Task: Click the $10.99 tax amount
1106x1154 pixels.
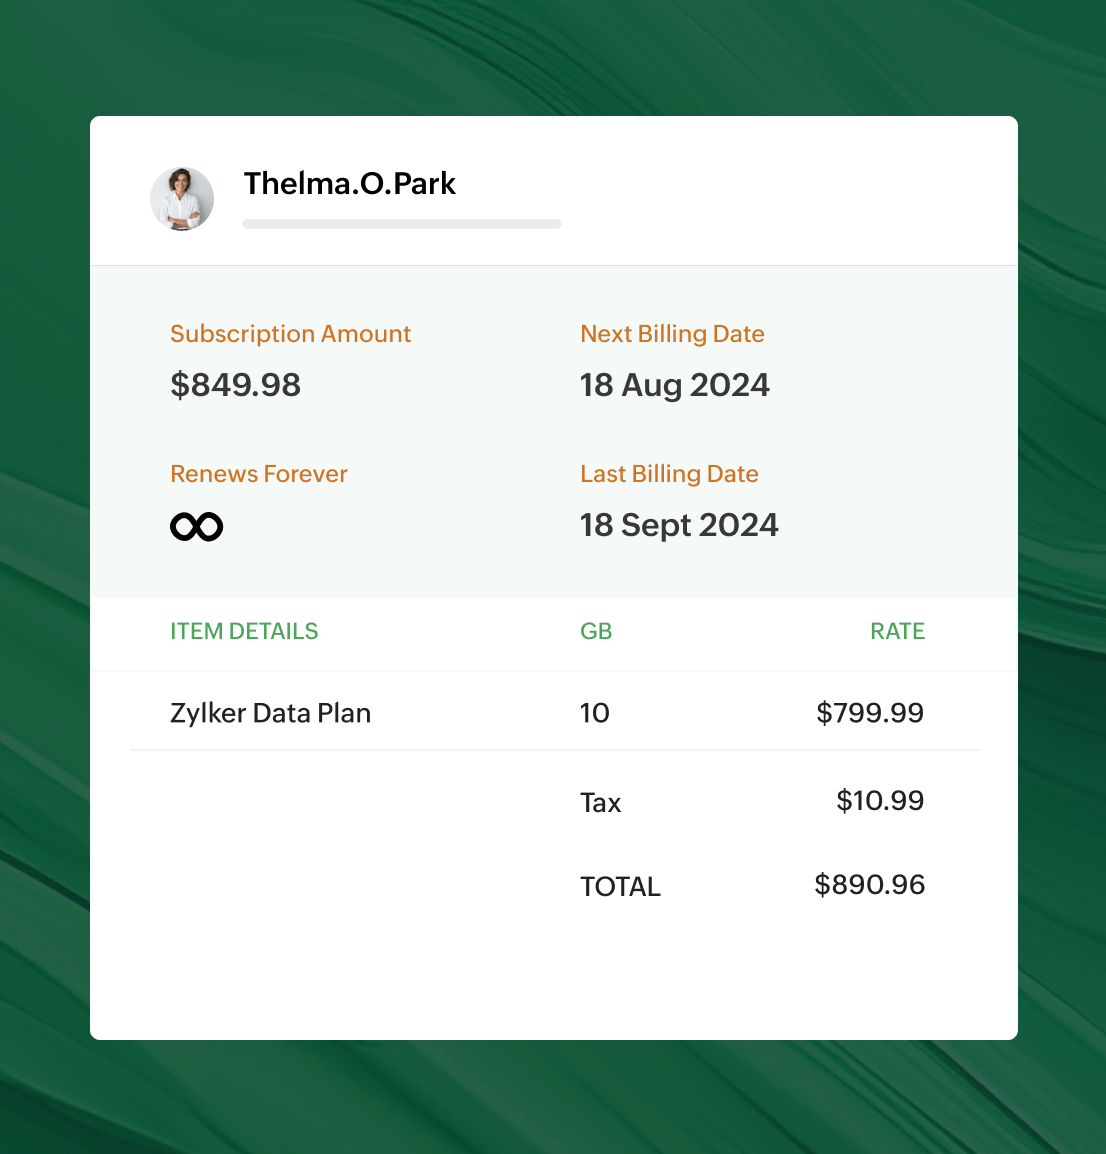Action: [x=880, y=800]
